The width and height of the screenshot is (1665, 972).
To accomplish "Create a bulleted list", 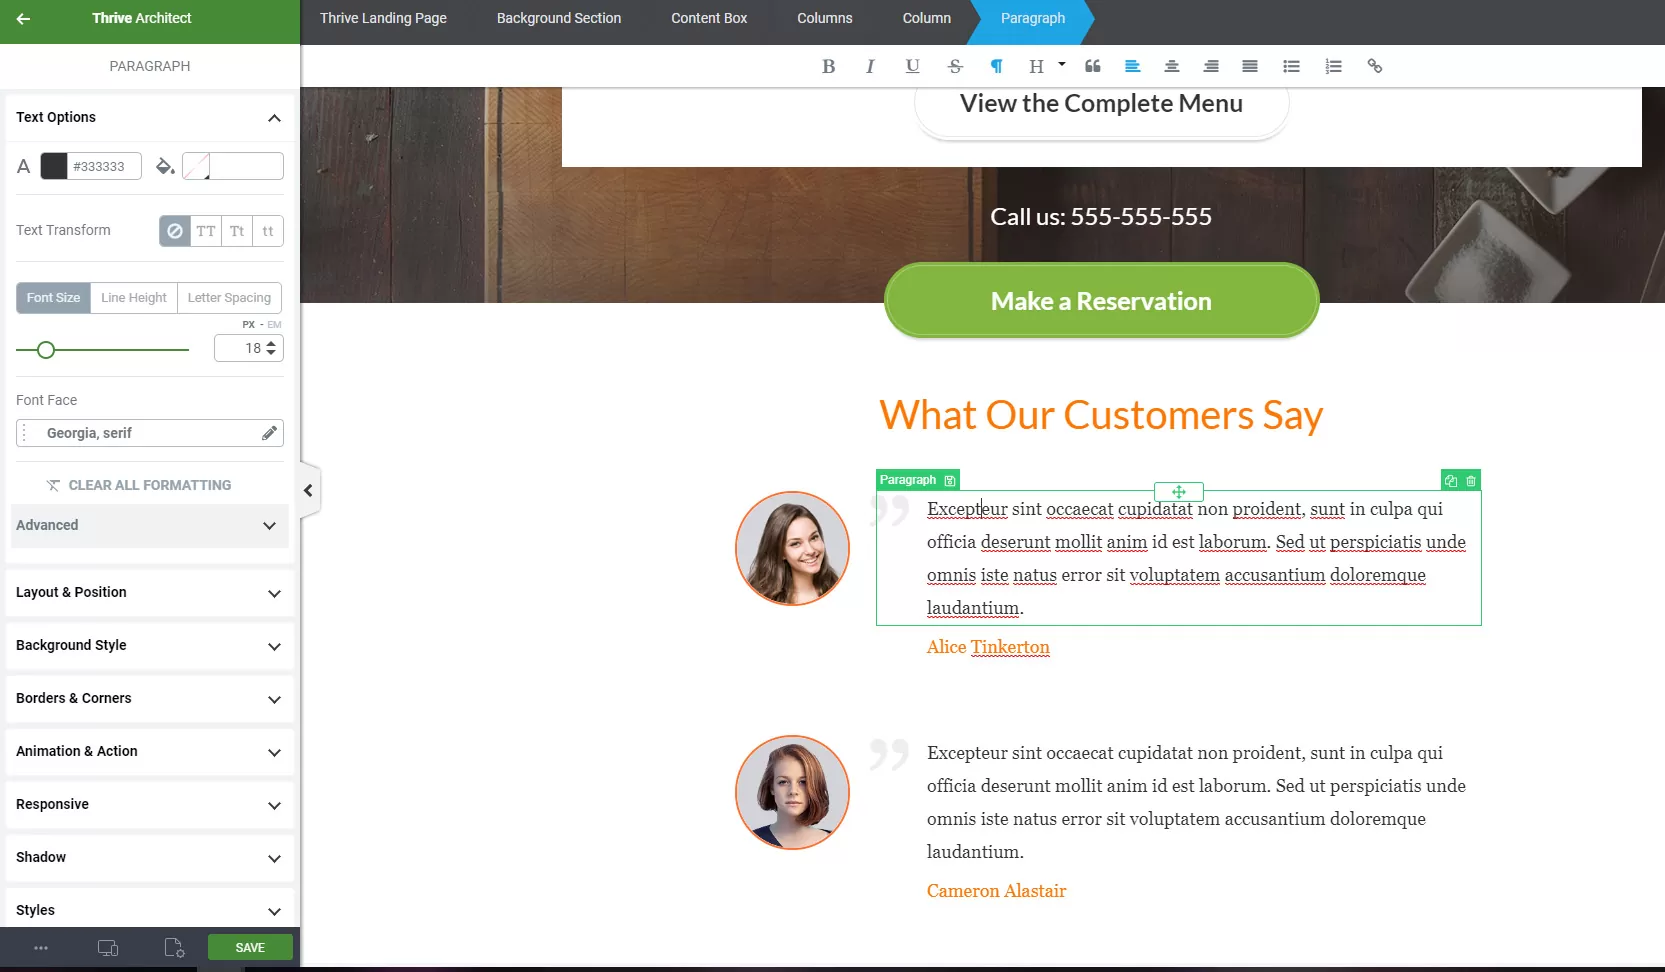I will tap(1291, 66).
